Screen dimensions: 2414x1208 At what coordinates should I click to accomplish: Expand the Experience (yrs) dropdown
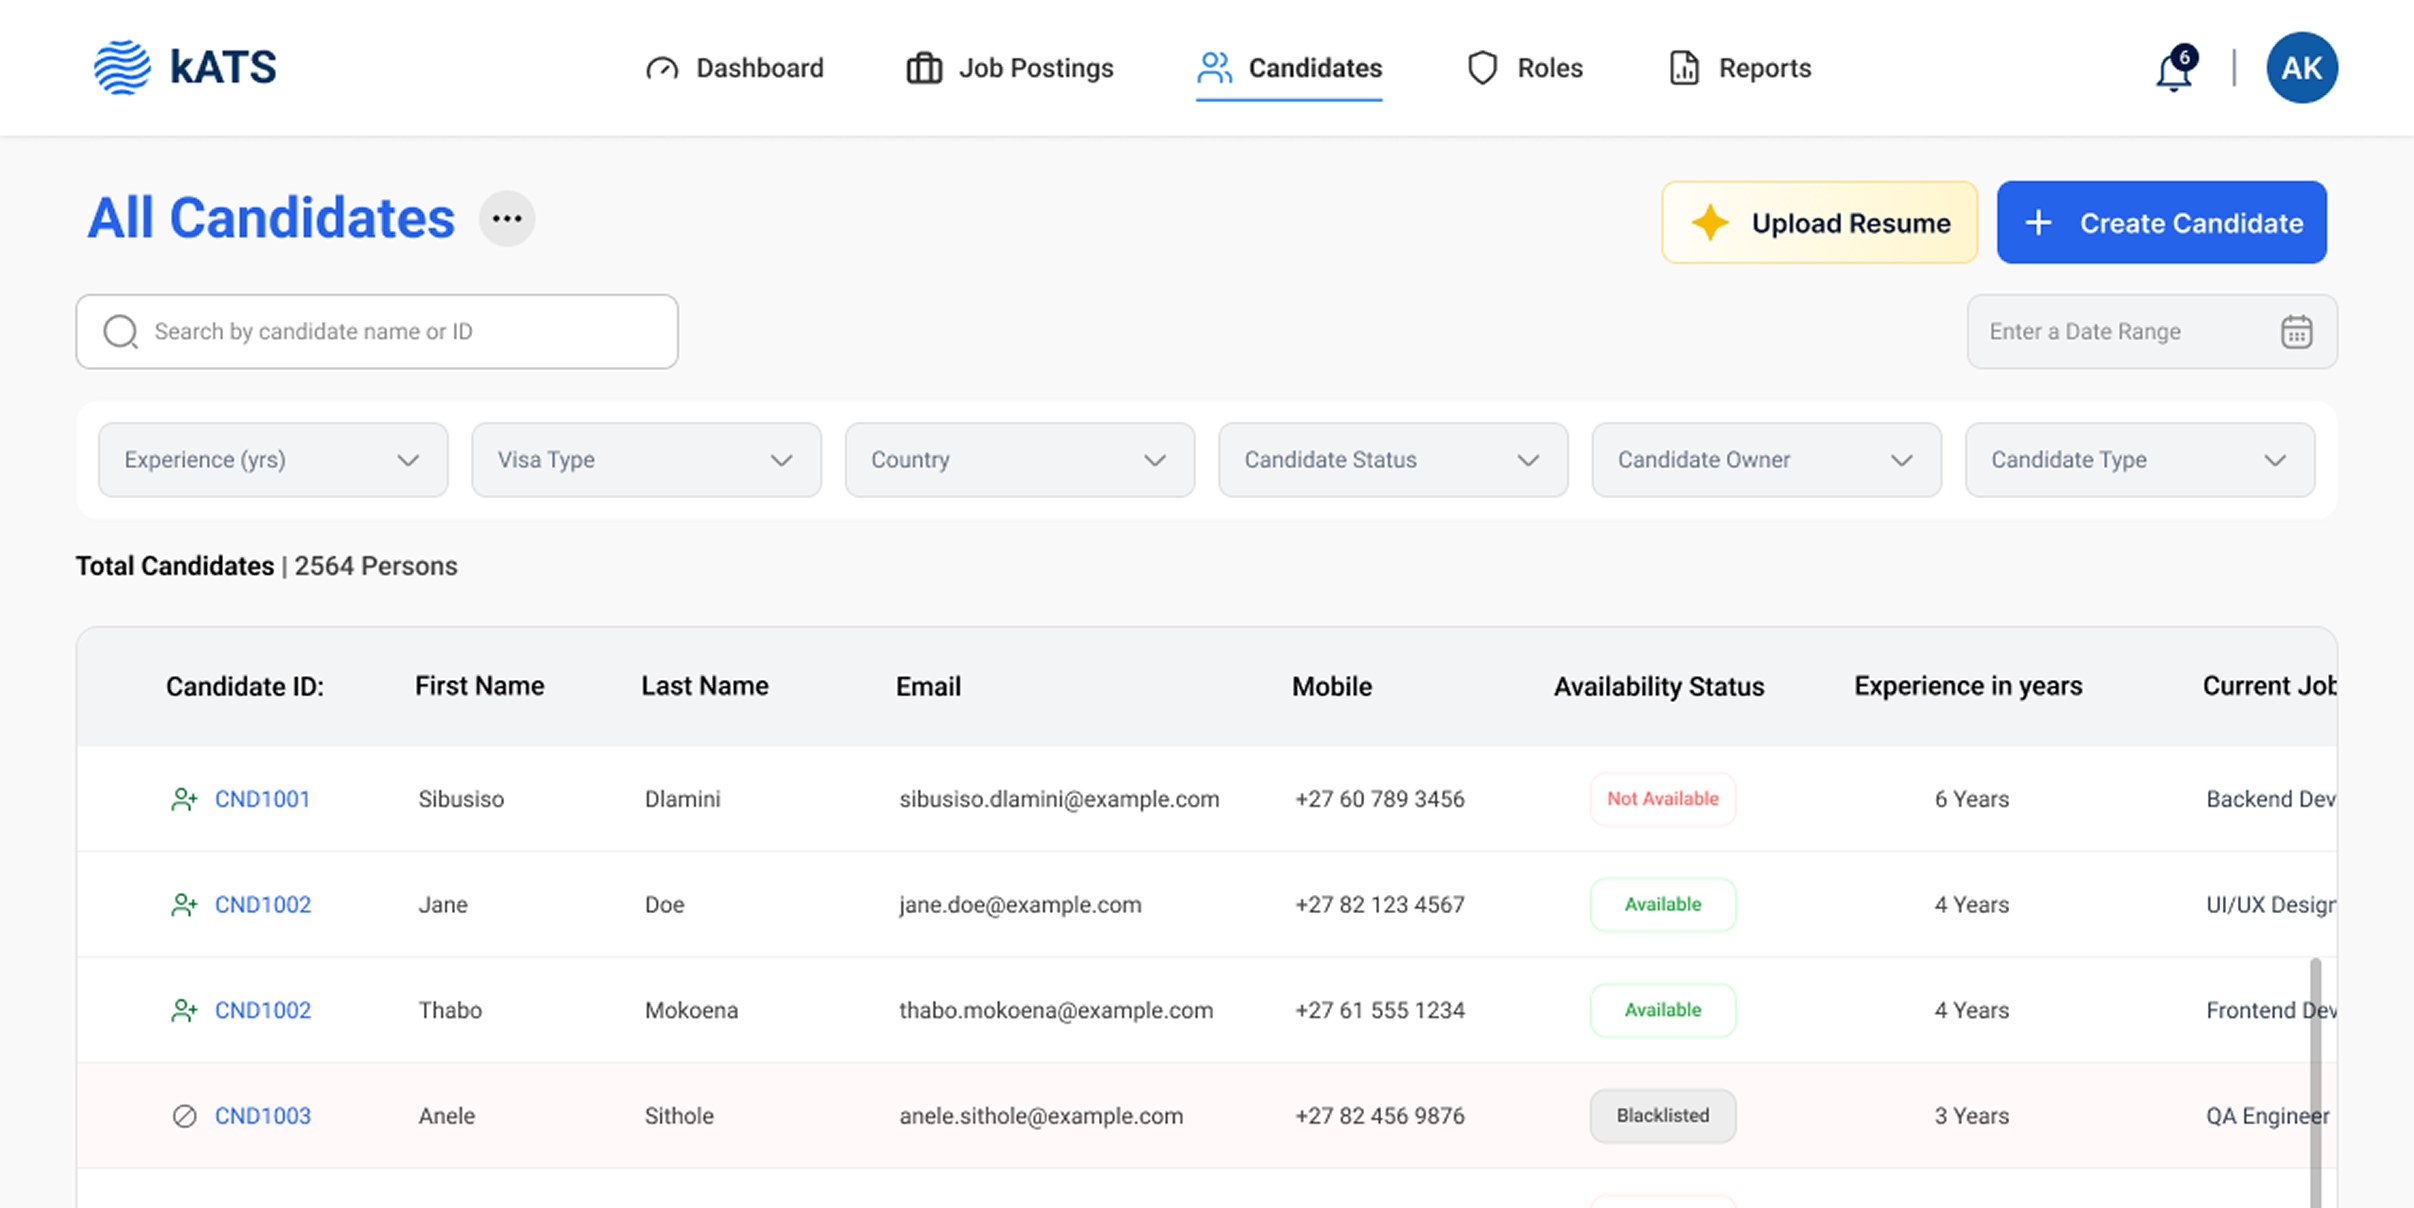(x=273, y=460)
